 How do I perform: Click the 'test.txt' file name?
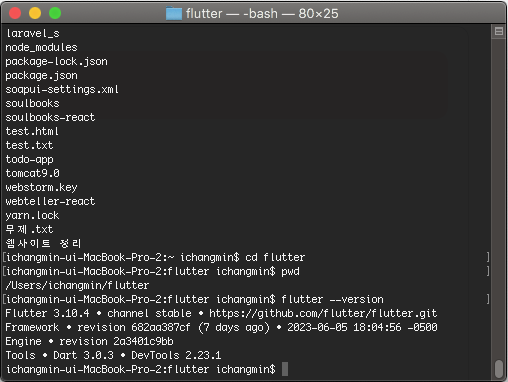(29, 145)
